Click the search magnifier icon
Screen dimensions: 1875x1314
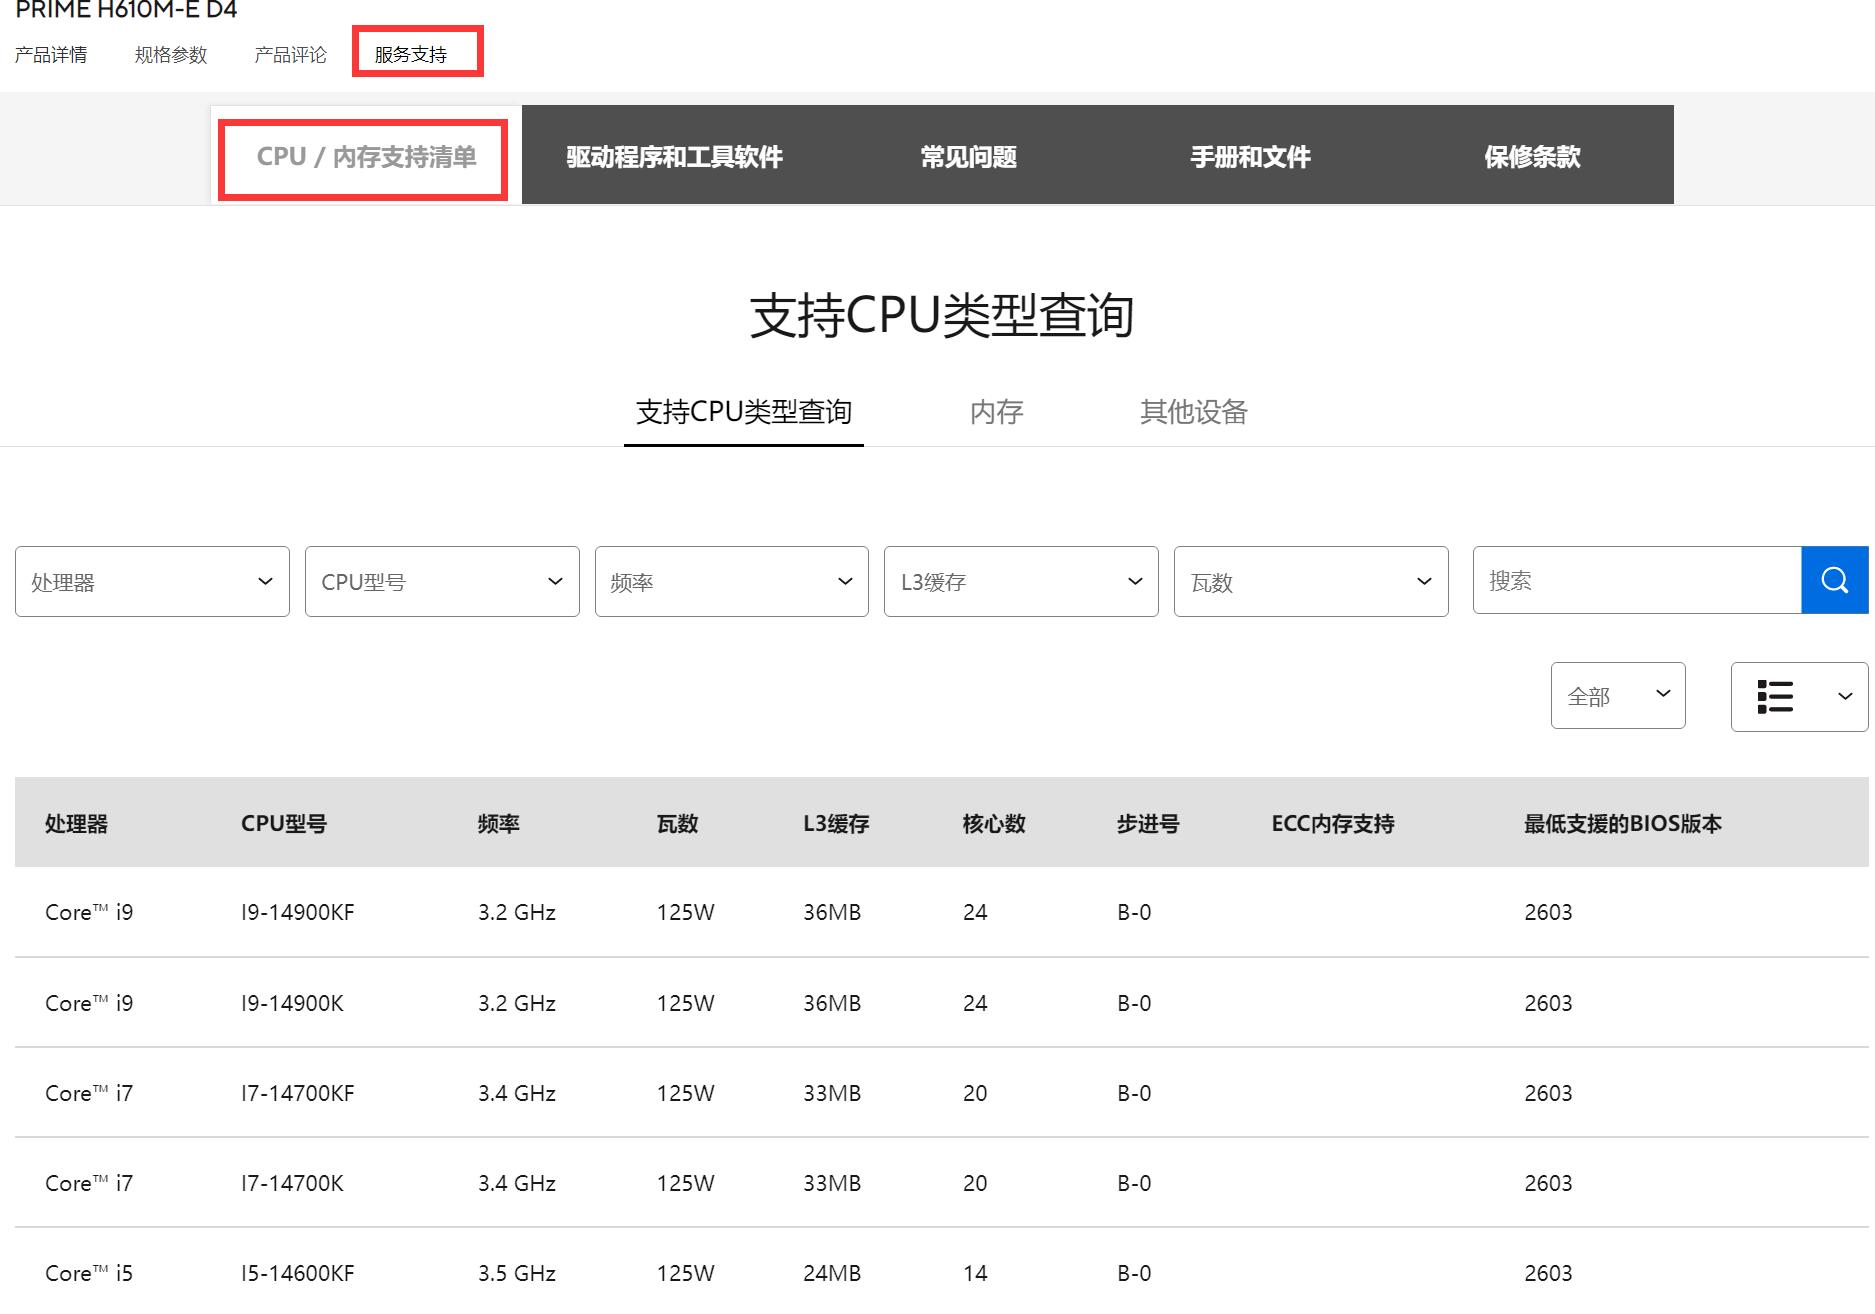point(1834,580)
